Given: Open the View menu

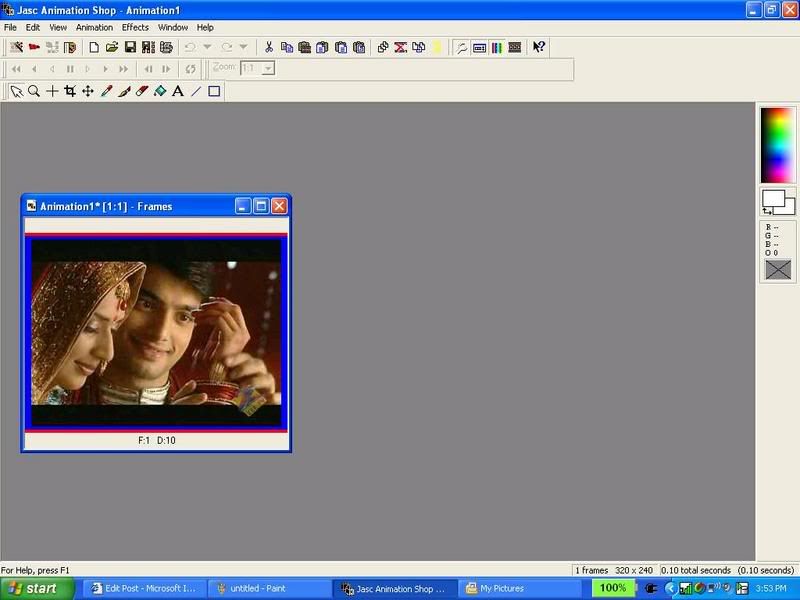Looking at the screenshot, I should tap(58, 28).
